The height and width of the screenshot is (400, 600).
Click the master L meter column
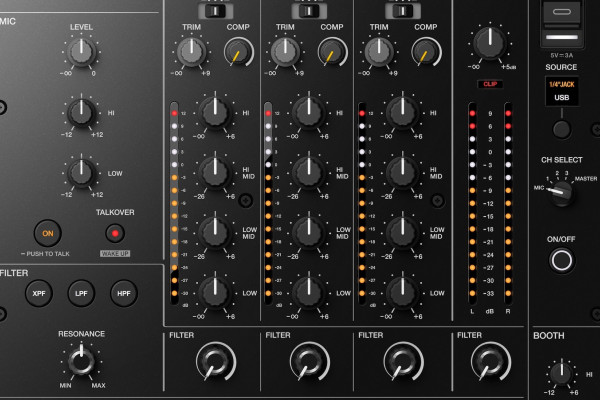[x=472, y=203]
